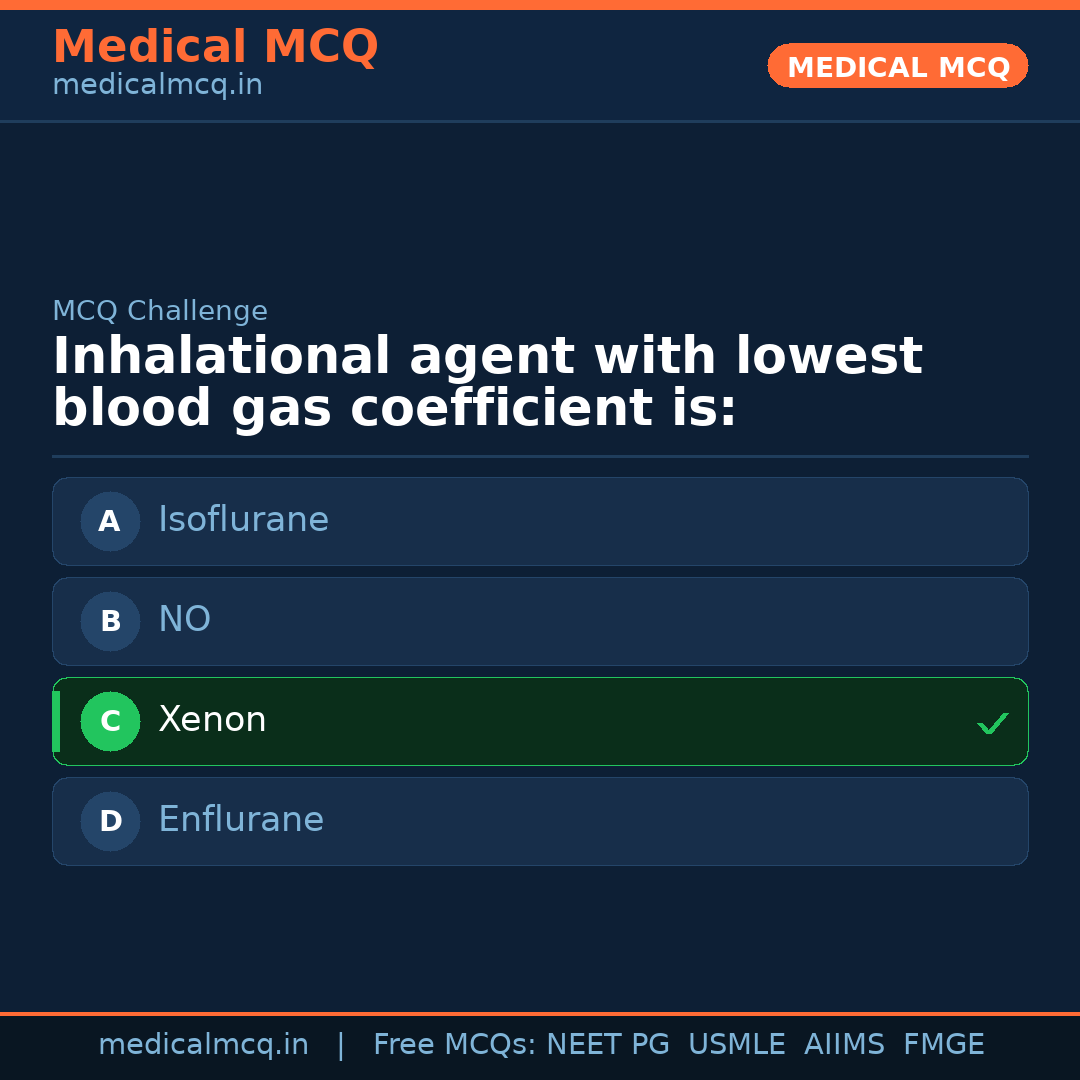Click the letter D circle icon
This screenshot has height=1080, width=1080.
(x=110, y=821)
